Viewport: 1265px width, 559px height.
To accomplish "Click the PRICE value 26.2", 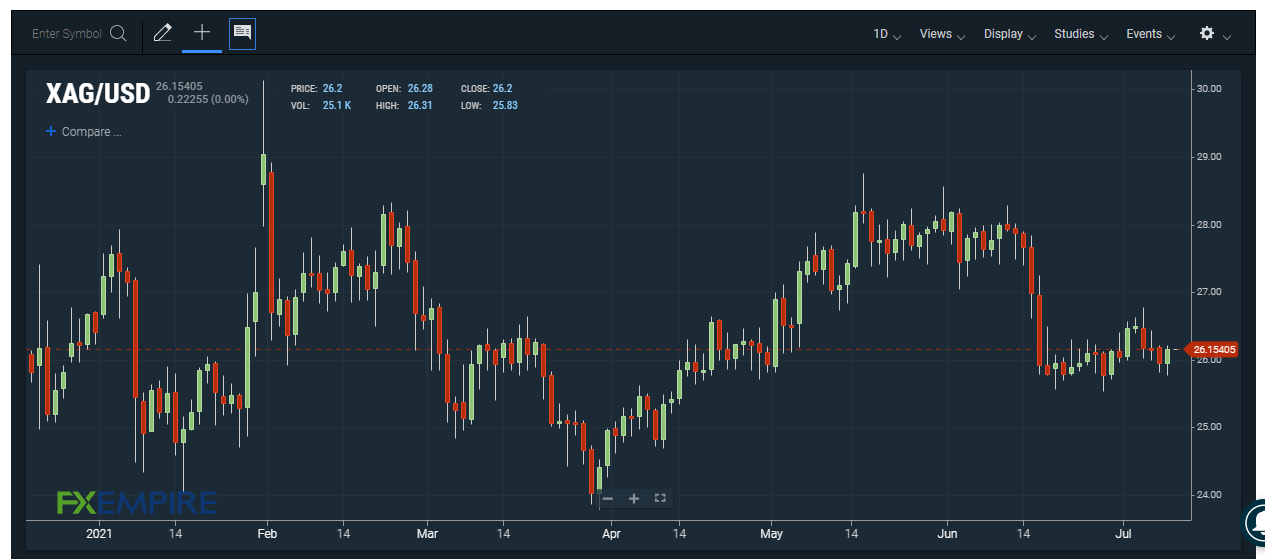I will [333, 89].
